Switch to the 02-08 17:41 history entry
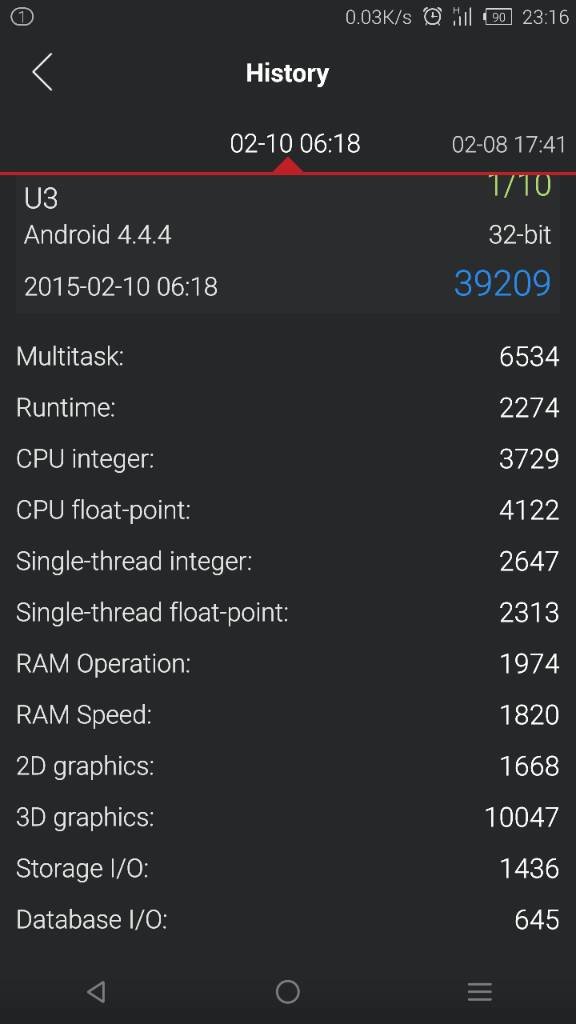The width and height of the screenshot is (576, 1024). pos(509,144)
